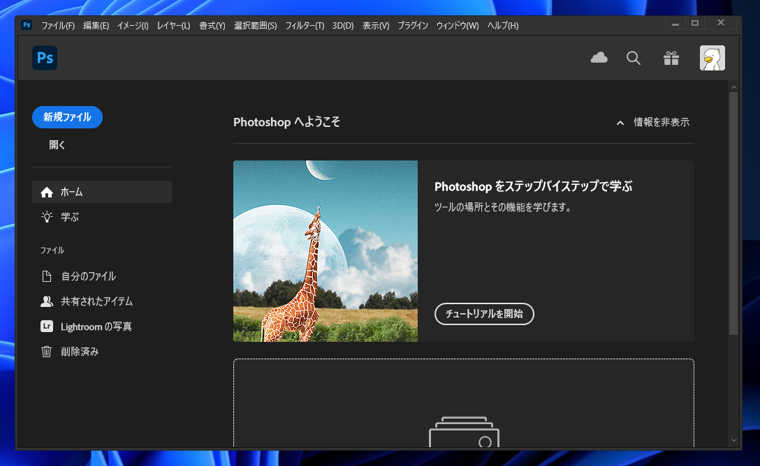Click the Lr icon beside Lightroom の写真
This screenshot has width=760, height=466.
pos(47,326)
